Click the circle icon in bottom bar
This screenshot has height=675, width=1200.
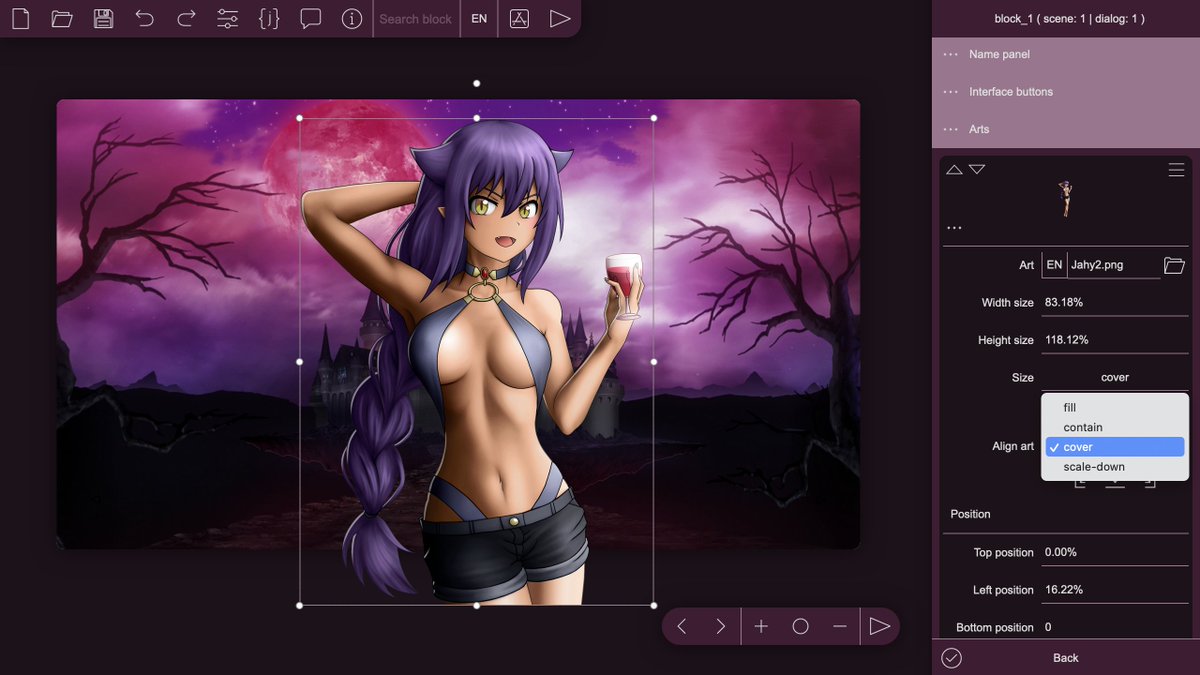(800, 626)
